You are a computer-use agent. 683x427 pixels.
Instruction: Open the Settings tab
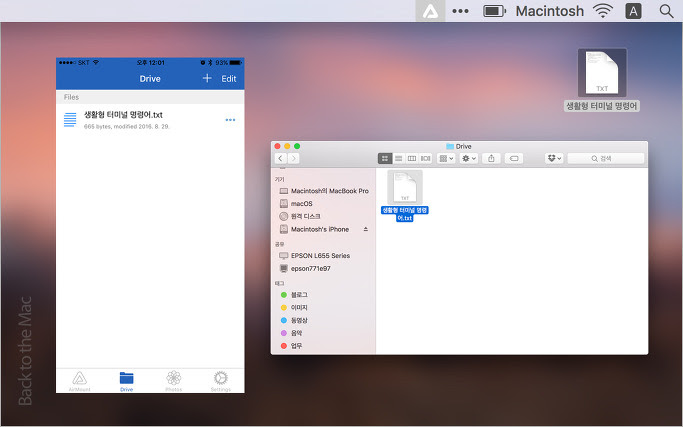click(220, 381)
